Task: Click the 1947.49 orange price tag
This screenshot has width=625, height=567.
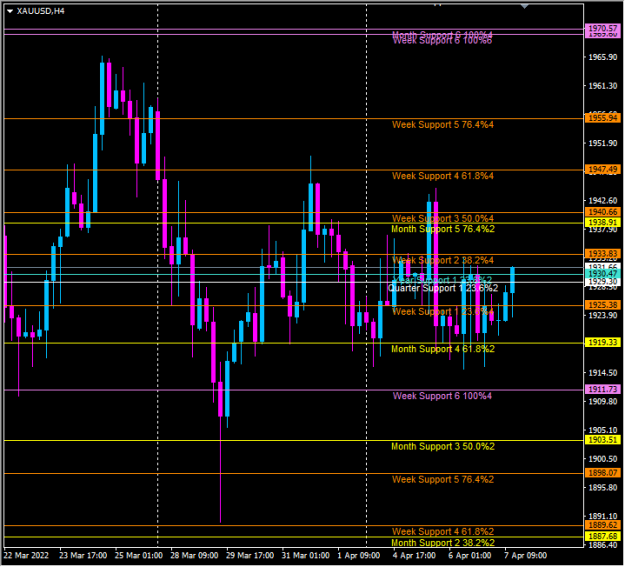Action: click(x=603, y=169)
